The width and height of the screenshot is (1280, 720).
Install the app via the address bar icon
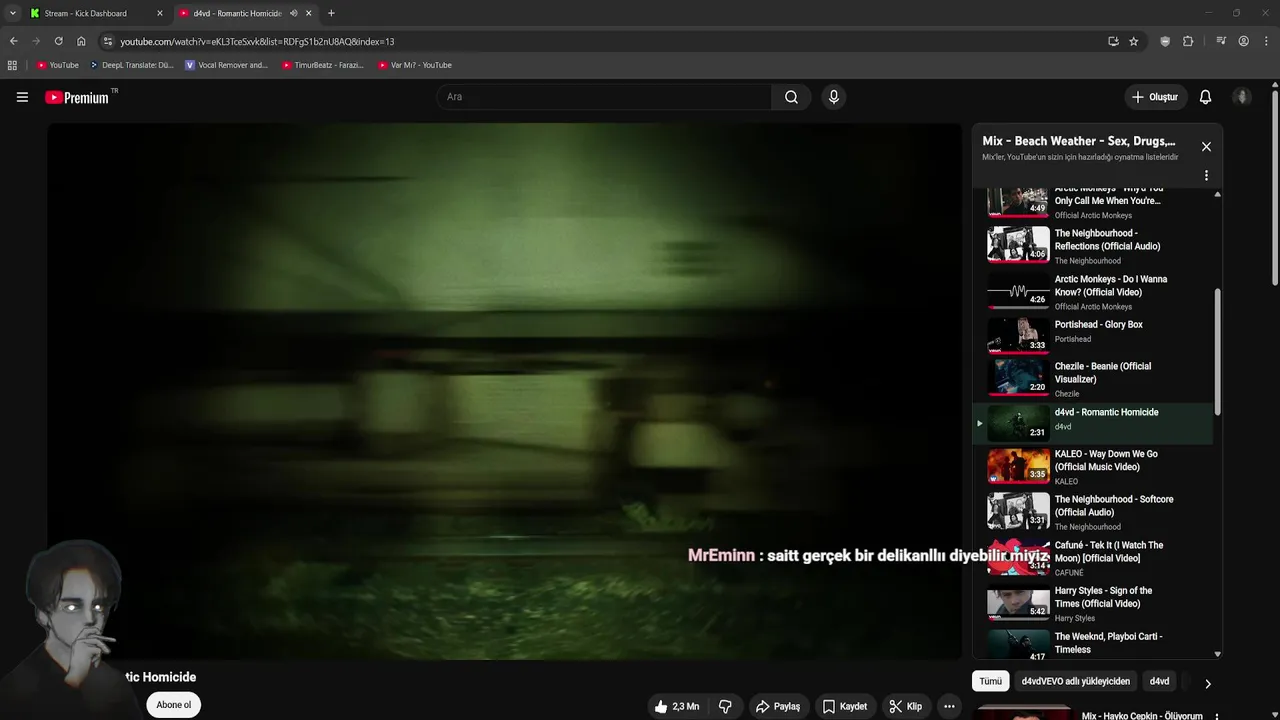[x=1113, y=41]
